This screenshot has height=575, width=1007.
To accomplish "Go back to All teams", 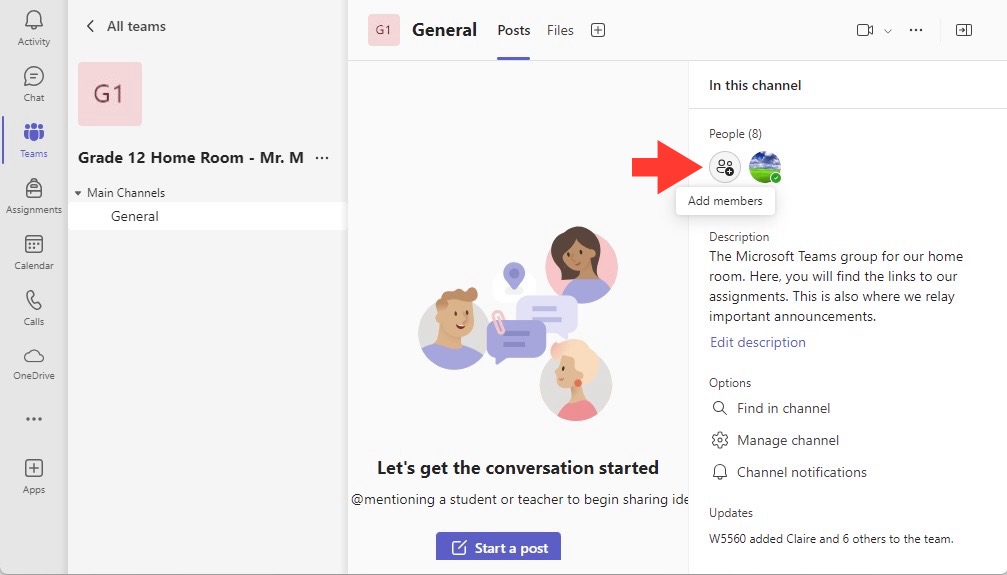I will click(126, 26).
